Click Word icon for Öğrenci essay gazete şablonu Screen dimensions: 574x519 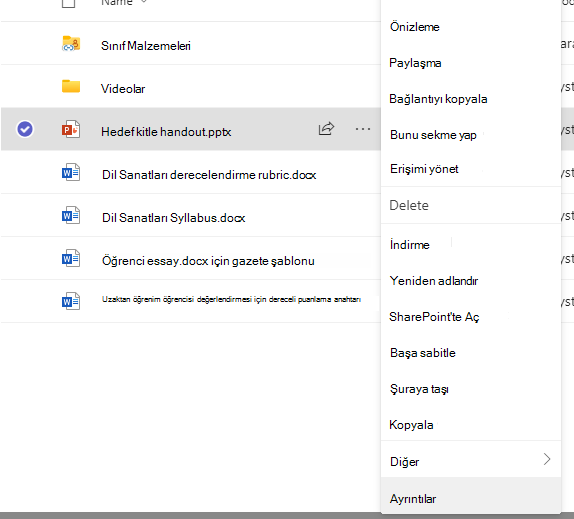click(x=71, y=258)
